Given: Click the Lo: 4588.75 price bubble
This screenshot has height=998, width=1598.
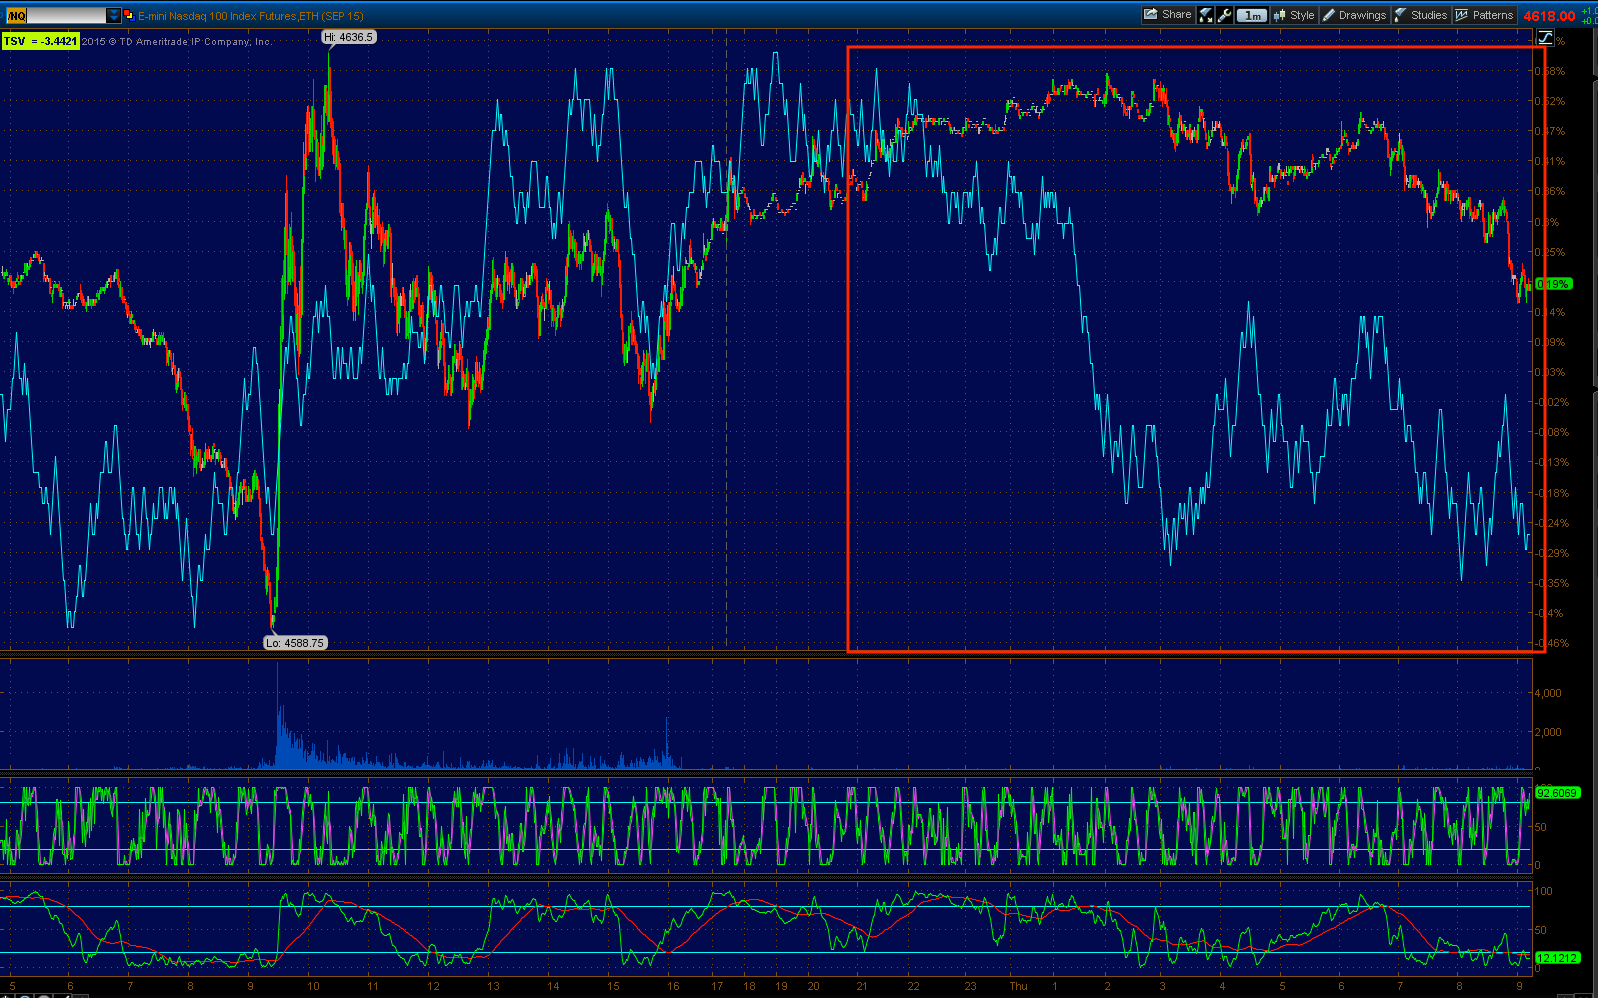Looking at the screenshot, I should click(x=295, y=643).
